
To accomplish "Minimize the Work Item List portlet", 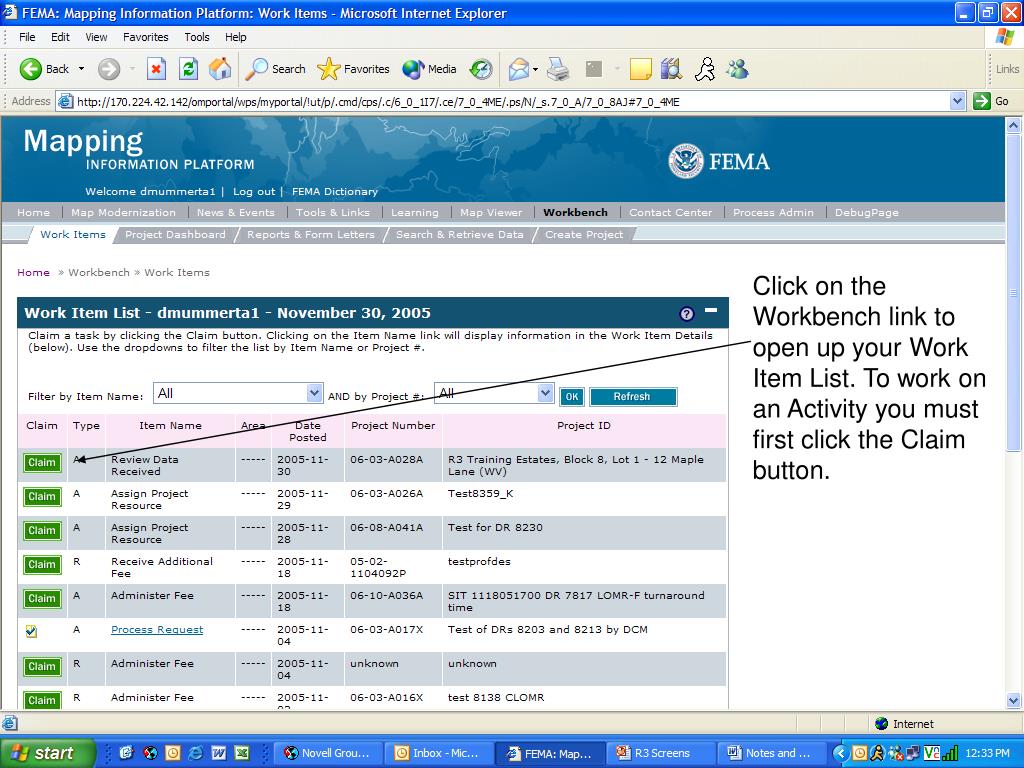I will pos(711,310).
